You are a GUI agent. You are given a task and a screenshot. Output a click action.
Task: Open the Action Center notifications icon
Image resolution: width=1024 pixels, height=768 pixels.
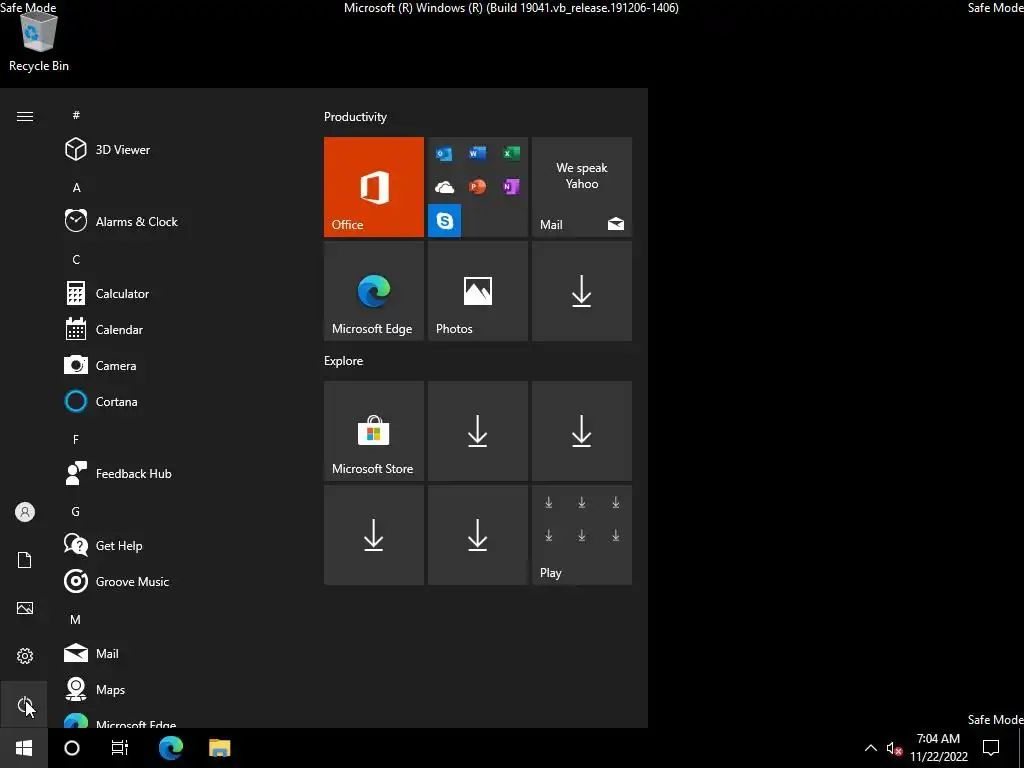[991, 748]
